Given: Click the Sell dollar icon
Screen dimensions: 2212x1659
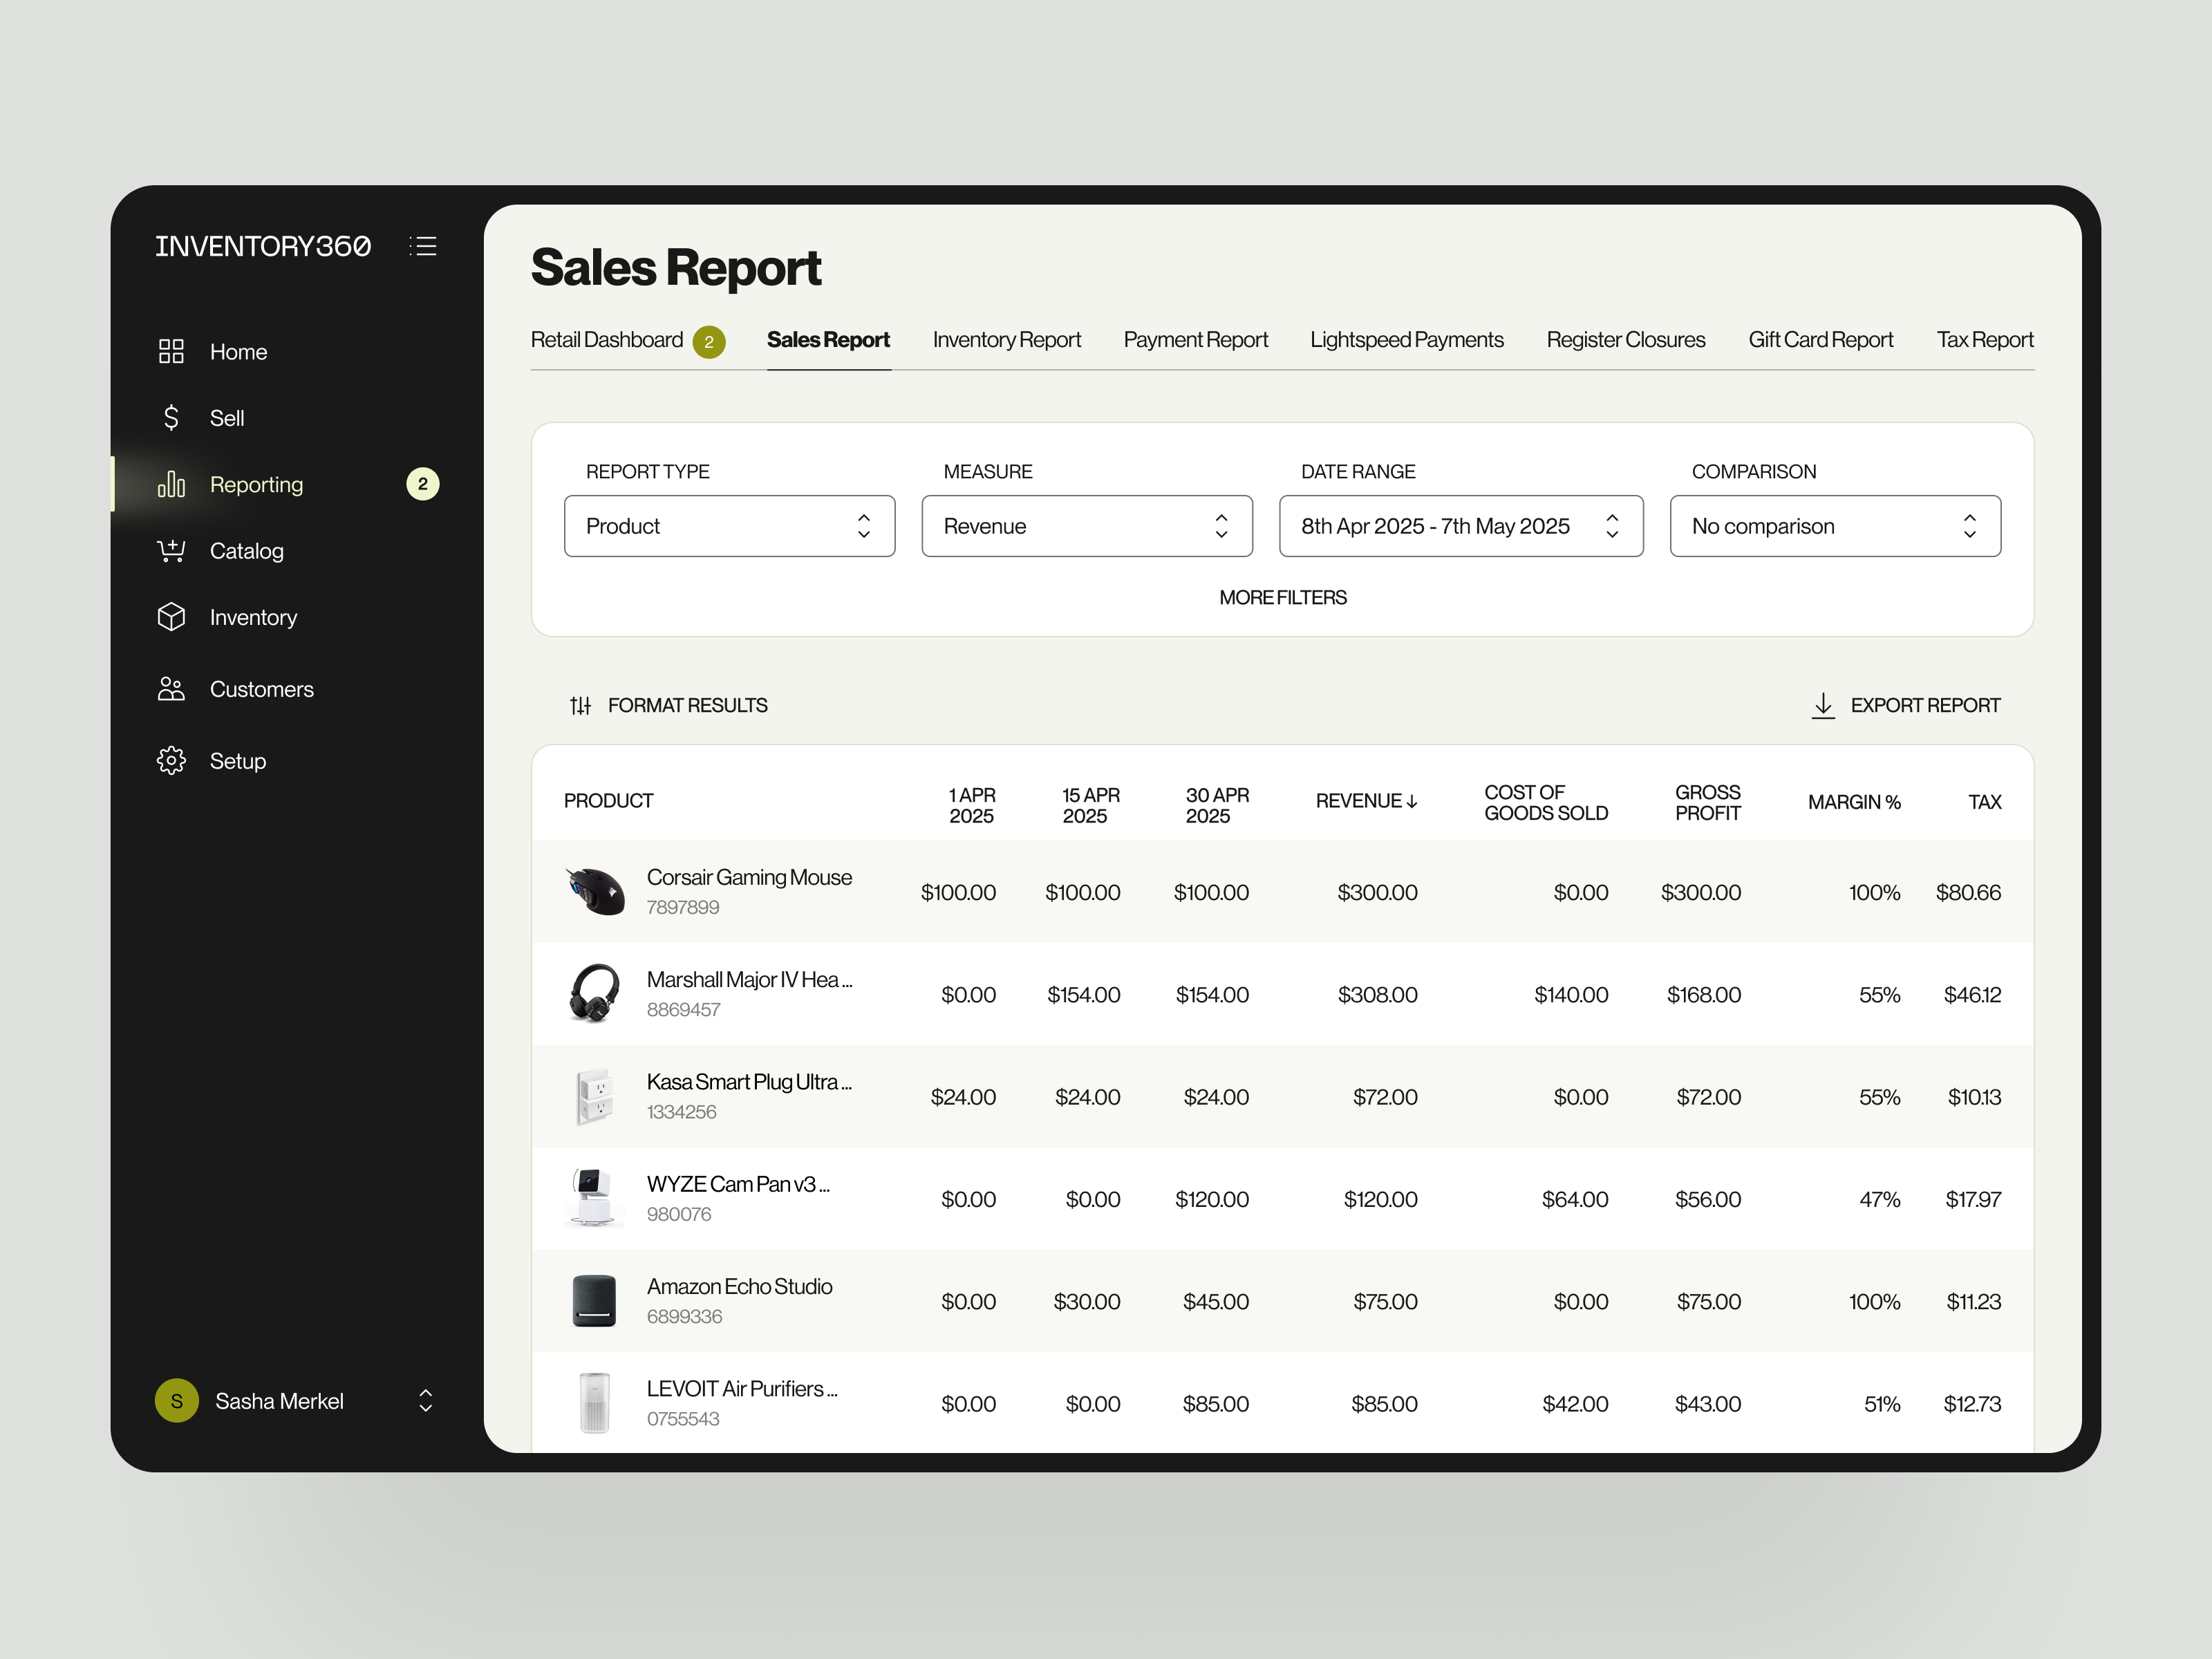Looking at the screenshot, I should (171, 417).
